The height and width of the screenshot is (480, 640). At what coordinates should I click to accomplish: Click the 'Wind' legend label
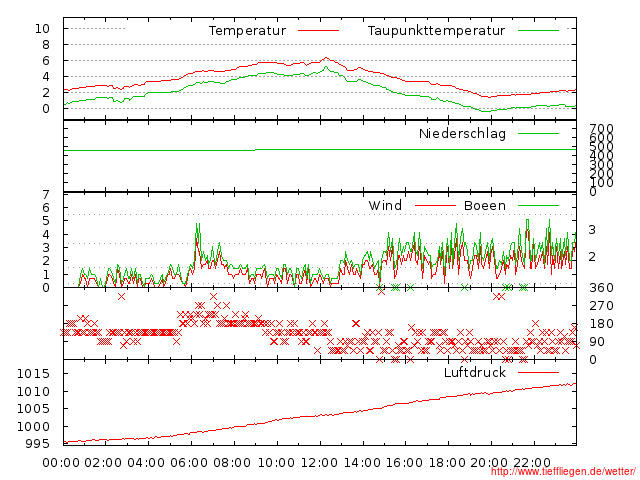pyautogui.click(x=385, y=205)
